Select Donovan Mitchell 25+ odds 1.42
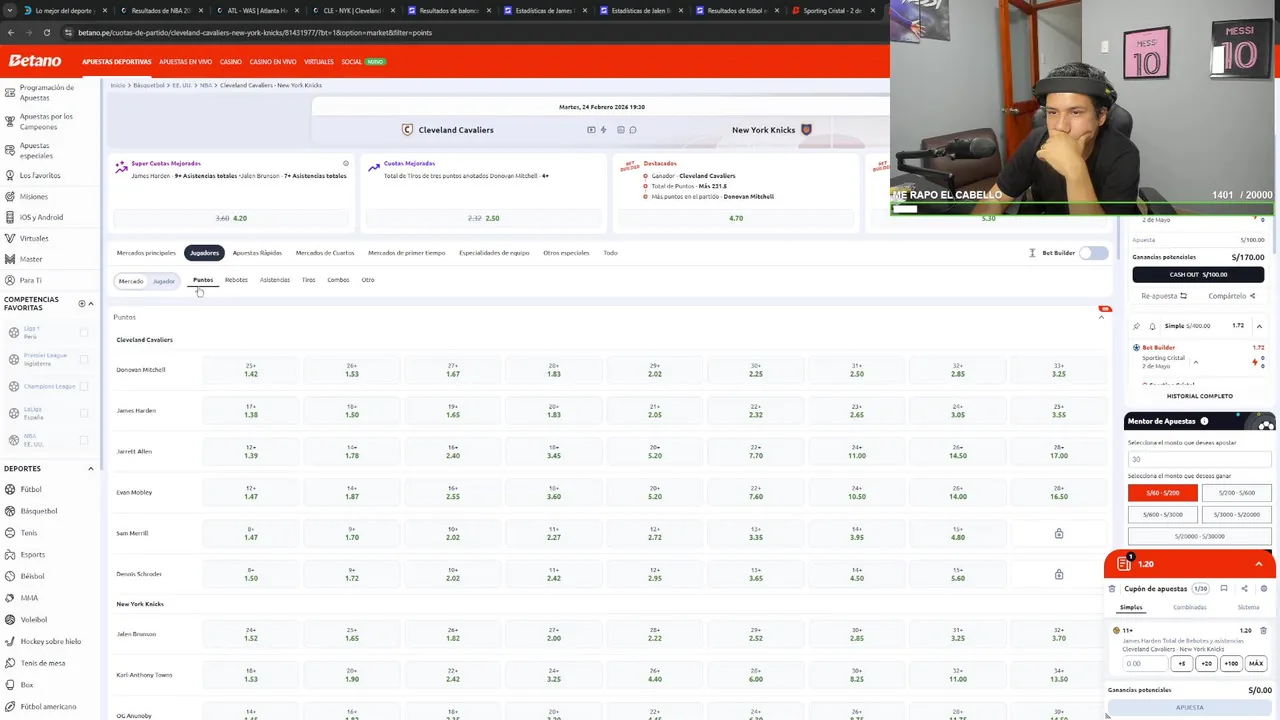1280x720 pixels. 251,370
